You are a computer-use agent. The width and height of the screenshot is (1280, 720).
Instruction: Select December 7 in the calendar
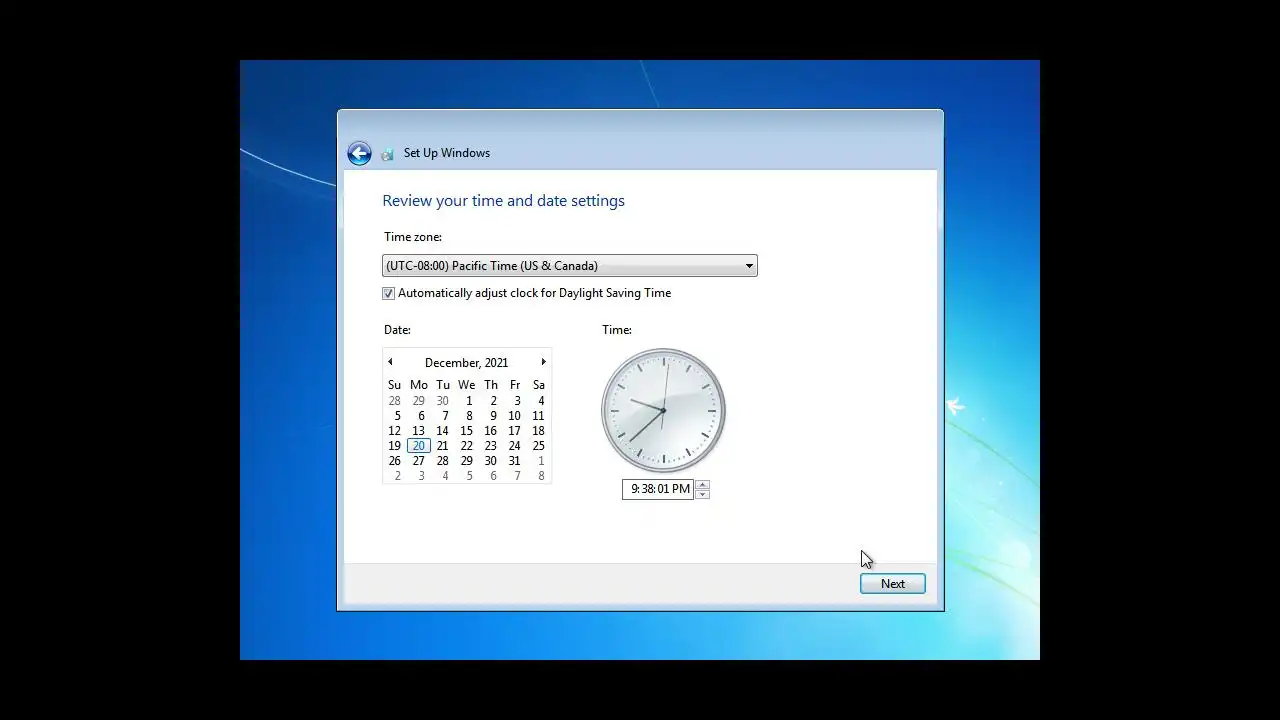click(x=444, y=416)
